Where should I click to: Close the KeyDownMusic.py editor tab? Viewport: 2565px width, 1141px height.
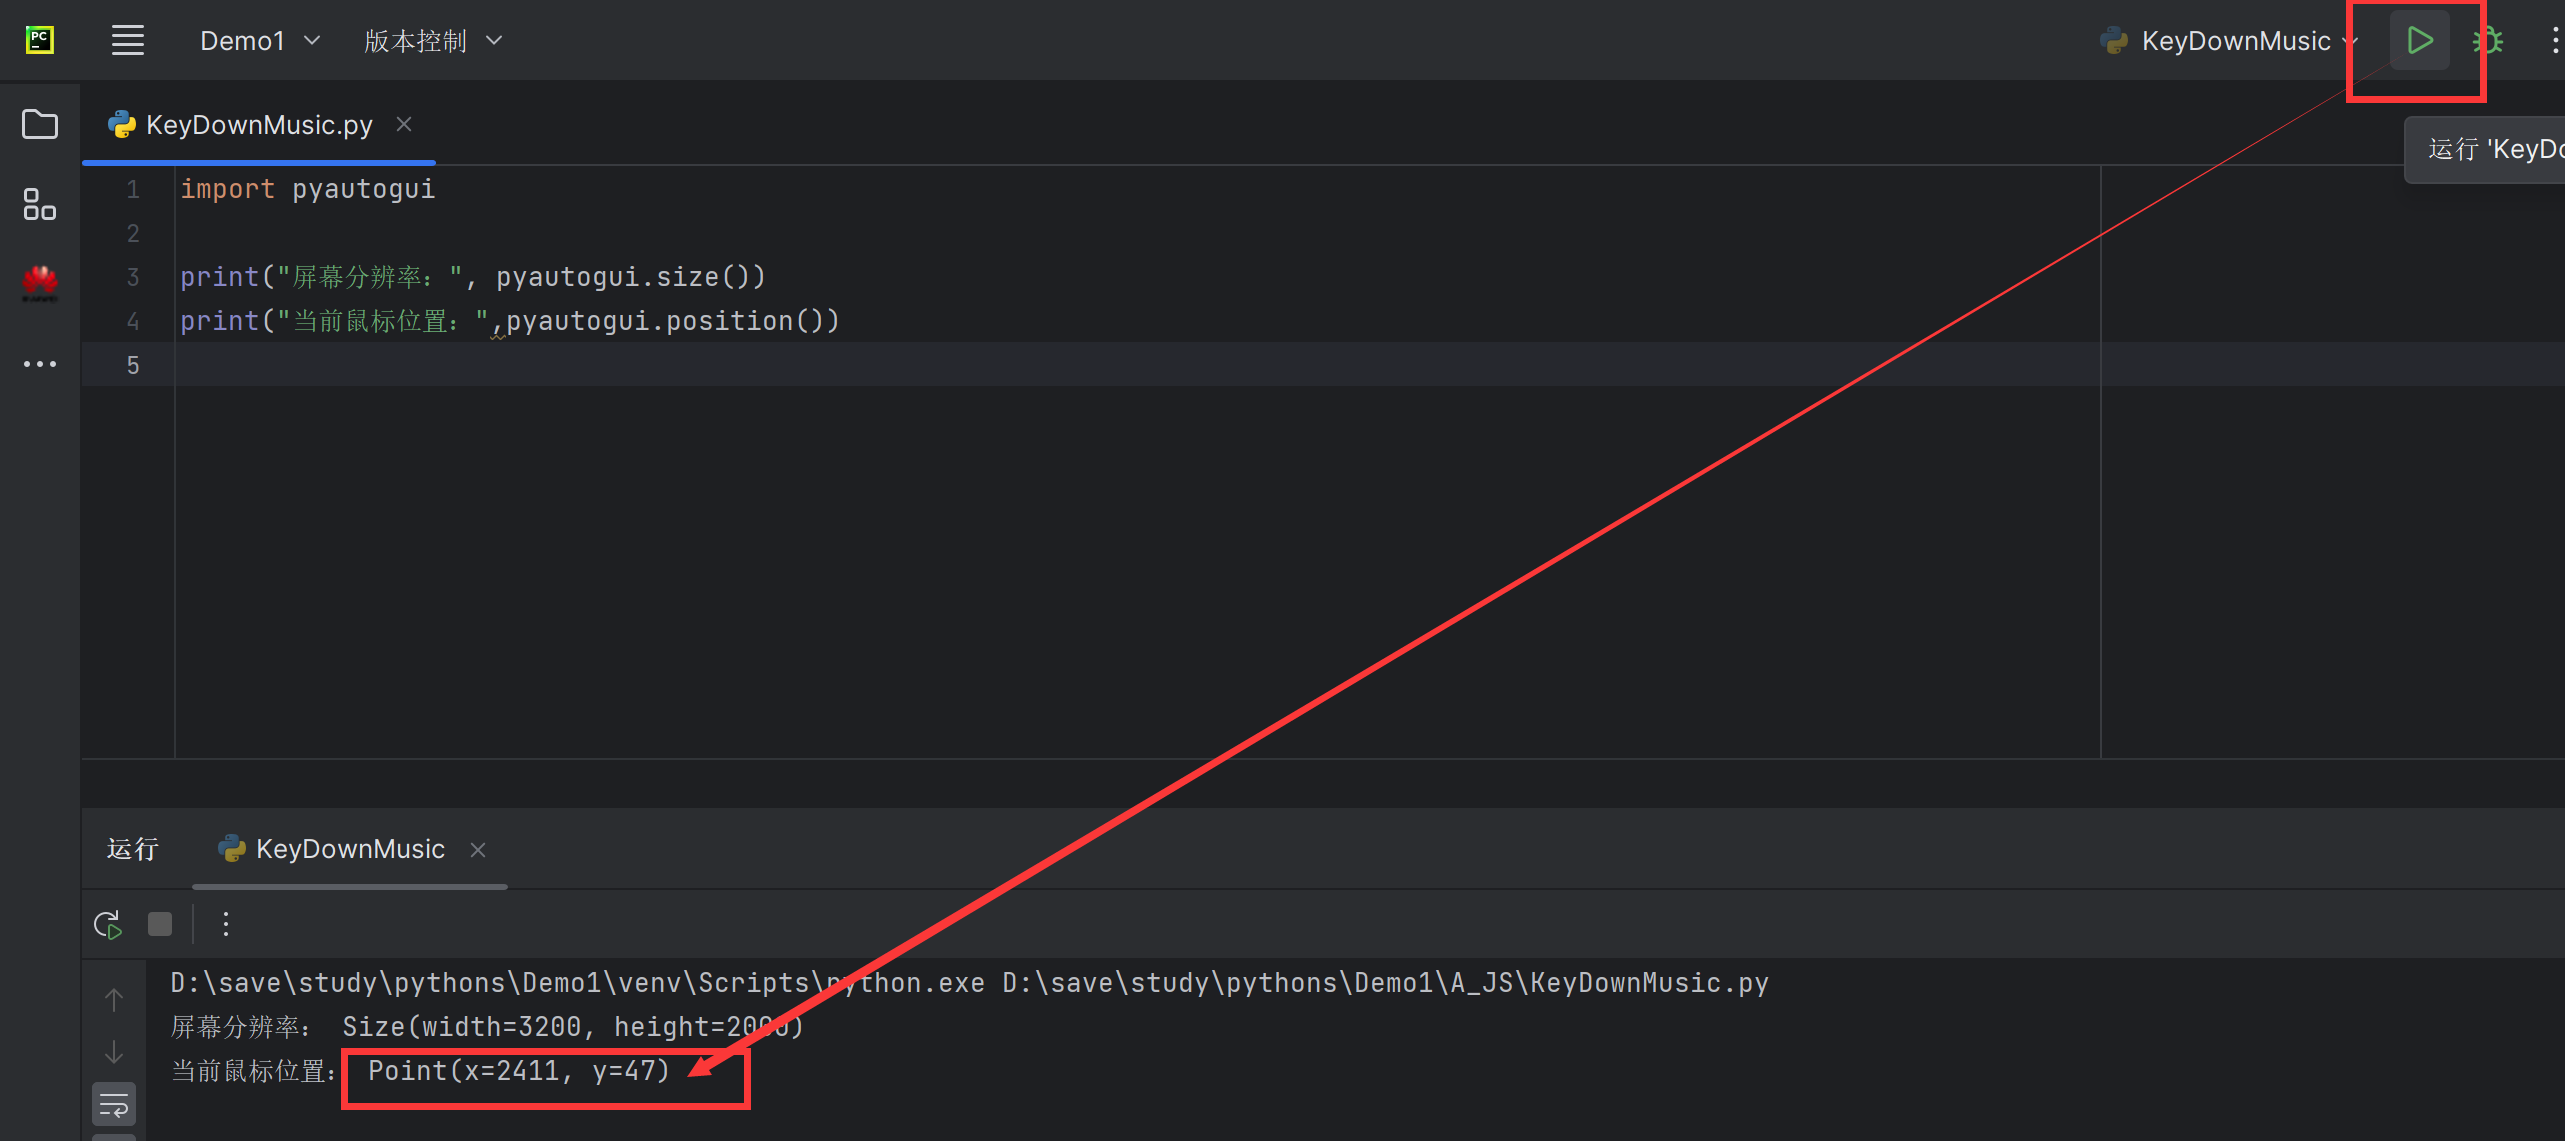(x=404, y=124)
